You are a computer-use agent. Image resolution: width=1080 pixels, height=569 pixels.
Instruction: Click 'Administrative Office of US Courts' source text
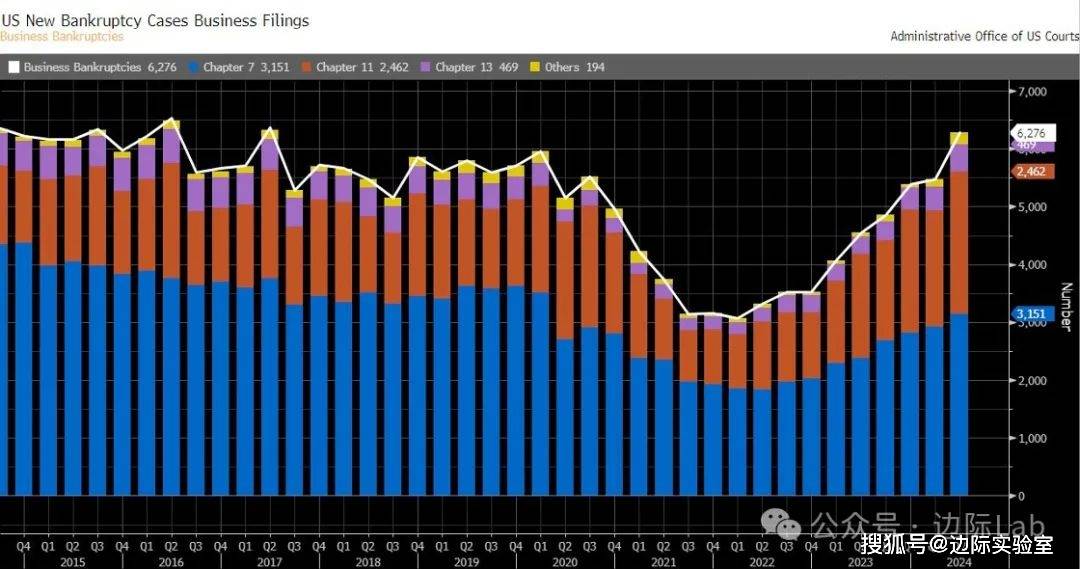tap(984, 36)
